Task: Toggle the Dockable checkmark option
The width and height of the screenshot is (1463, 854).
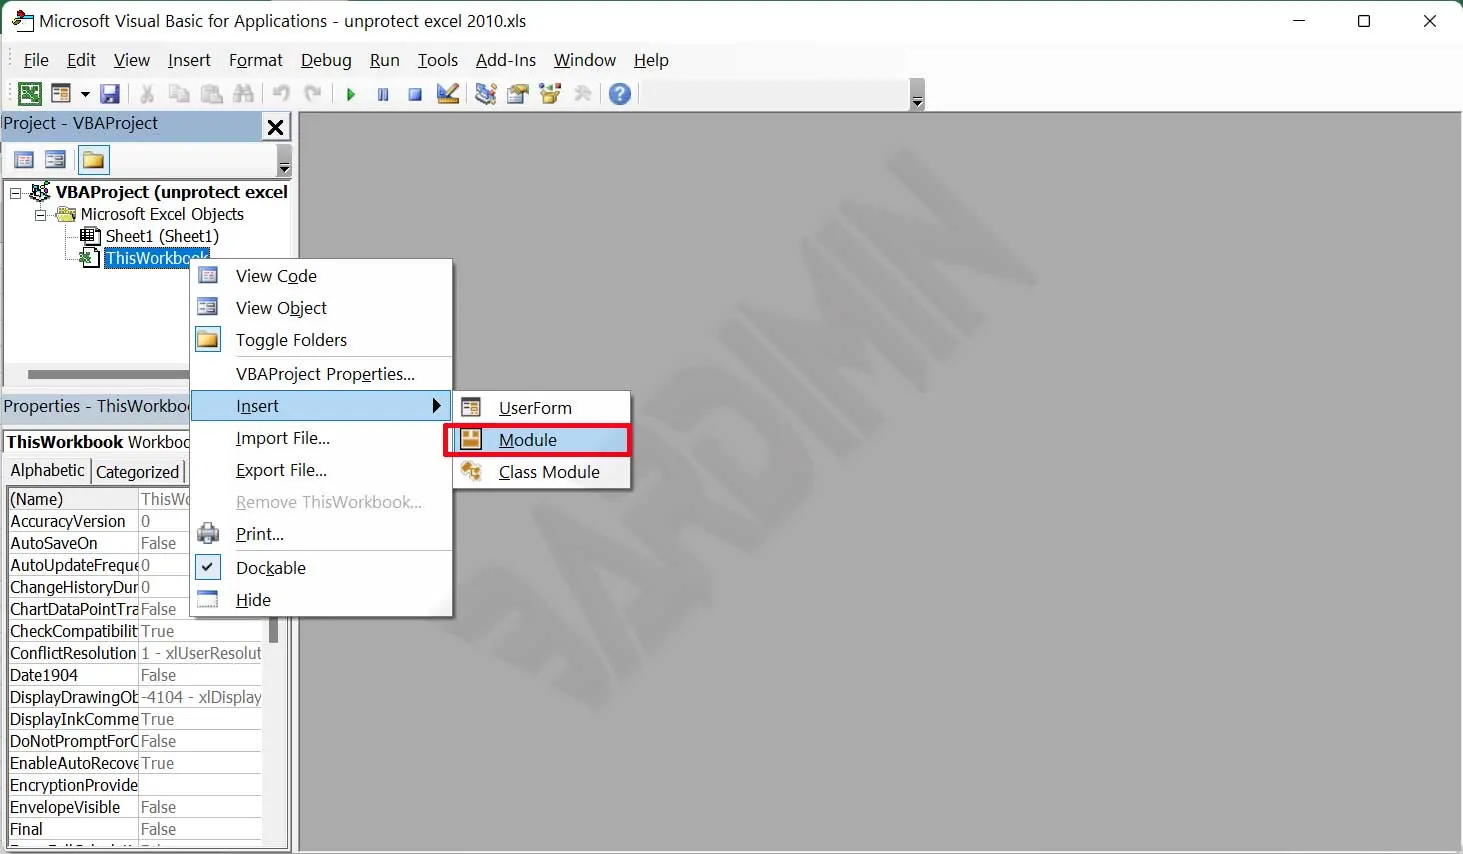Action: point(270,568)
